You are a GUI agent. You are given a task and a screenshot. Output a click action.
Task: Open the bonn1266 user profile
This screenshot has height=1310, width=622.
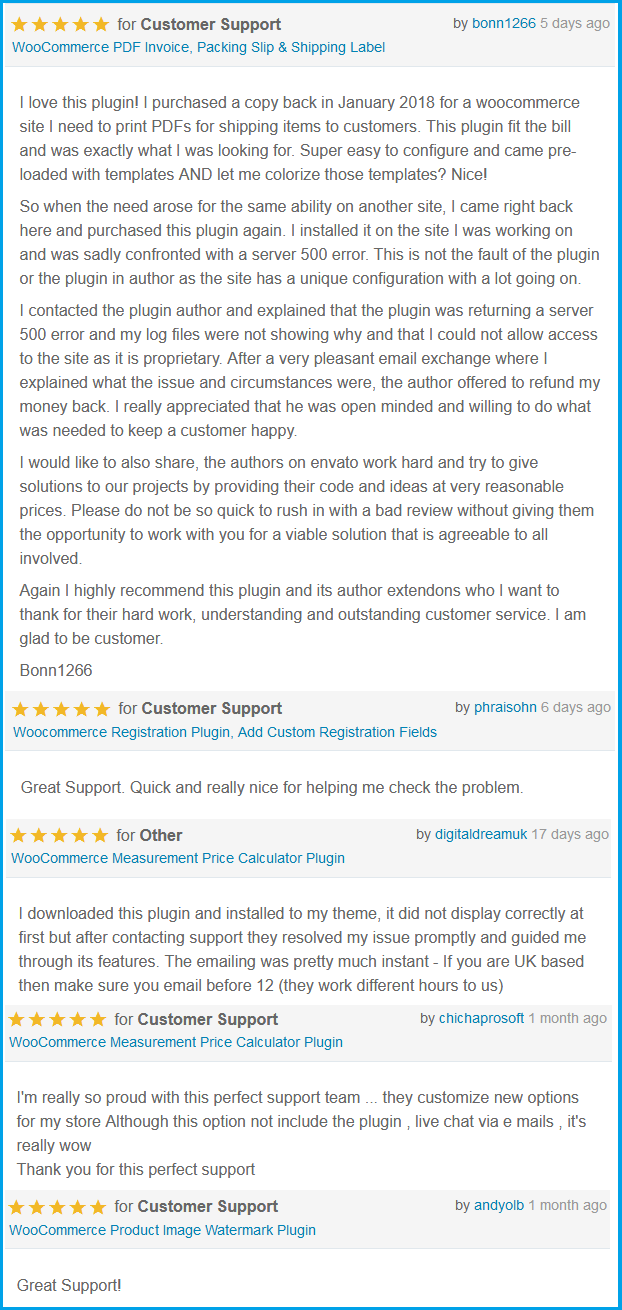(x=504, y=23)
